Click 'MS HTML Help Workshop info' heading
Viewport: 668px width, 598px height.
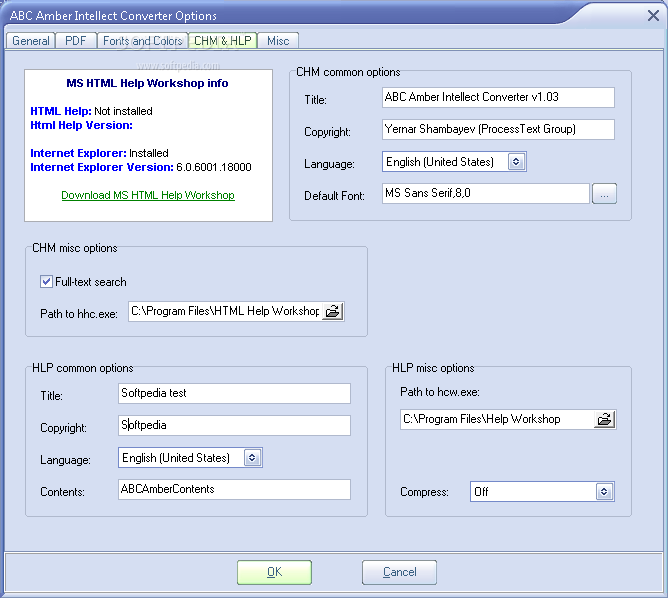pyautogui.click(x=147, y=83)
